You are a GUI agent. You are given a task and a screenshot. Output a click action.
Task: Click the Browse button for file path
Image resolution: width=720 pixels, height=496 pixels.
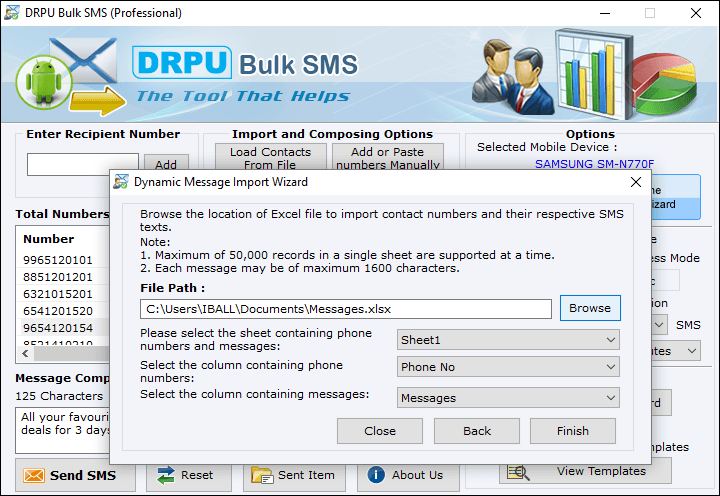590,308
